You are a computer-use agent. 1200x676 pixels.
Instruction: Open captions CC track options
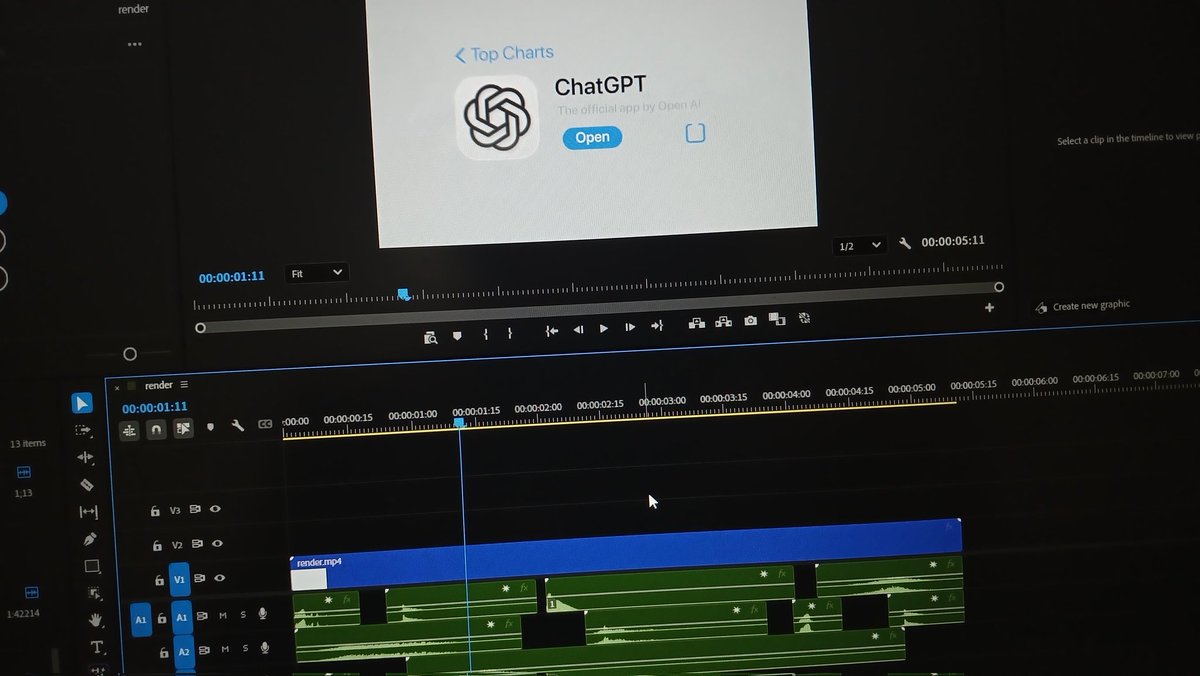(x=265, y=424)
